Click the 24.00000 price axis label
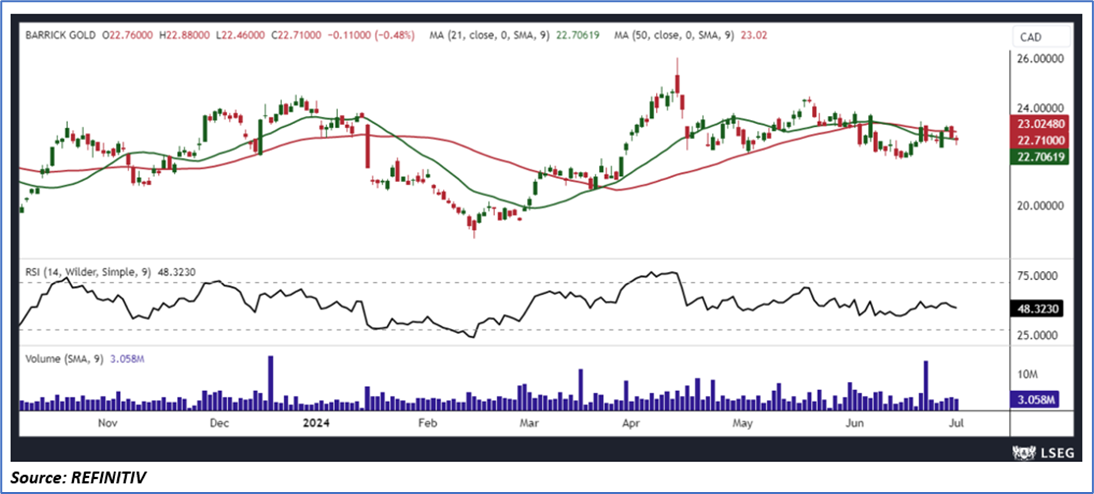Viewport: 1094px width, 494px height. point(1041,109)
